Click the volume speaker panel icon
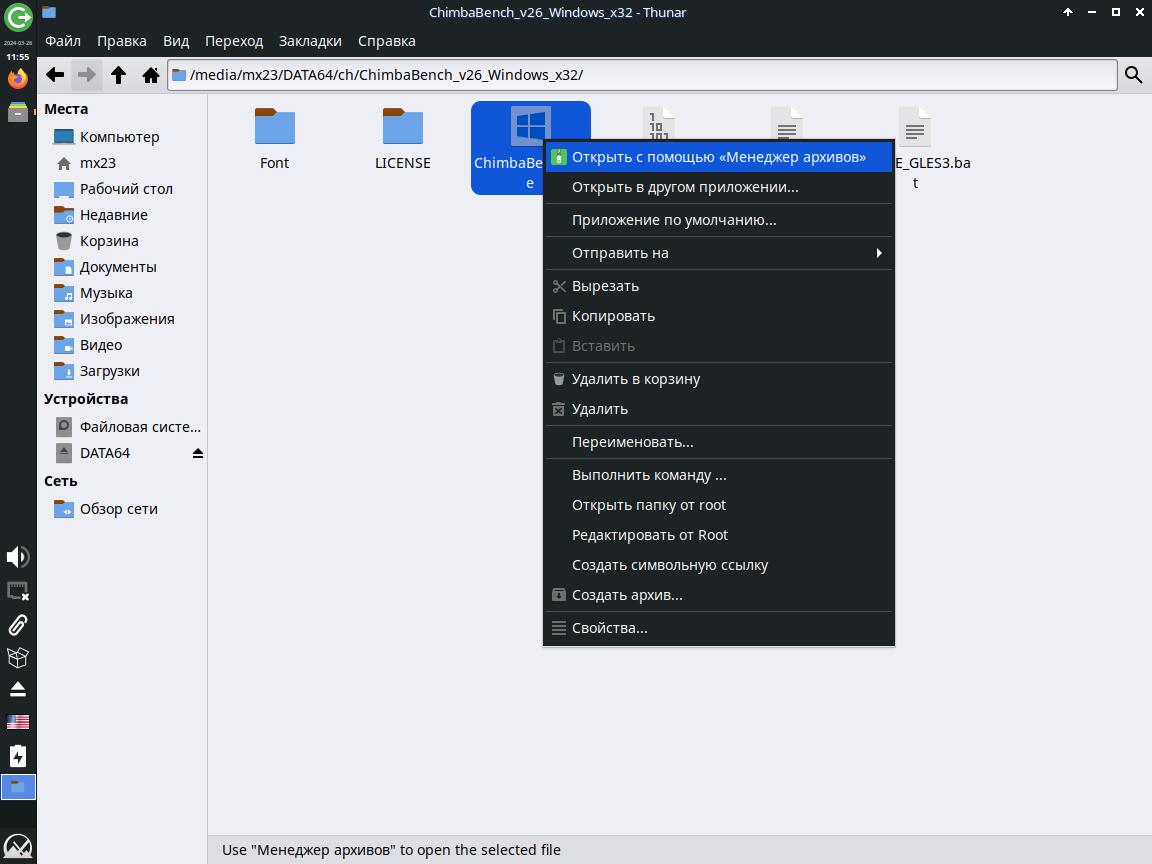This screenshot has width=1152, height=864. pyautogui.click(x=18, y=557)
